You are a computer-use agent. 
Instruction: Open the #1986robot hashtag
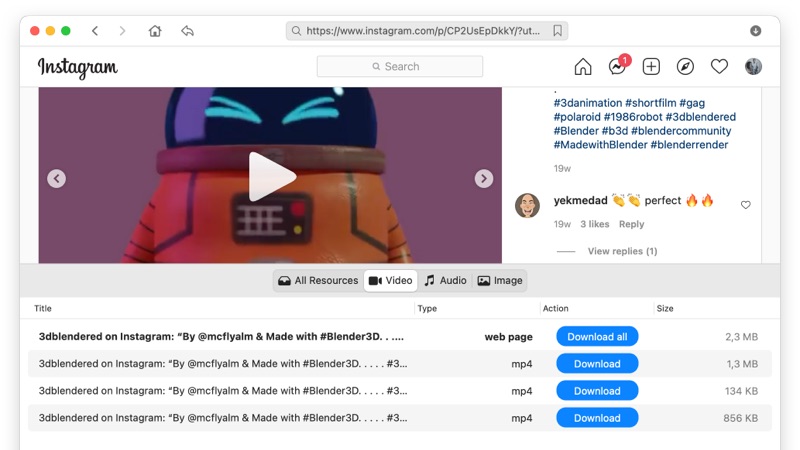pos(633,117)
